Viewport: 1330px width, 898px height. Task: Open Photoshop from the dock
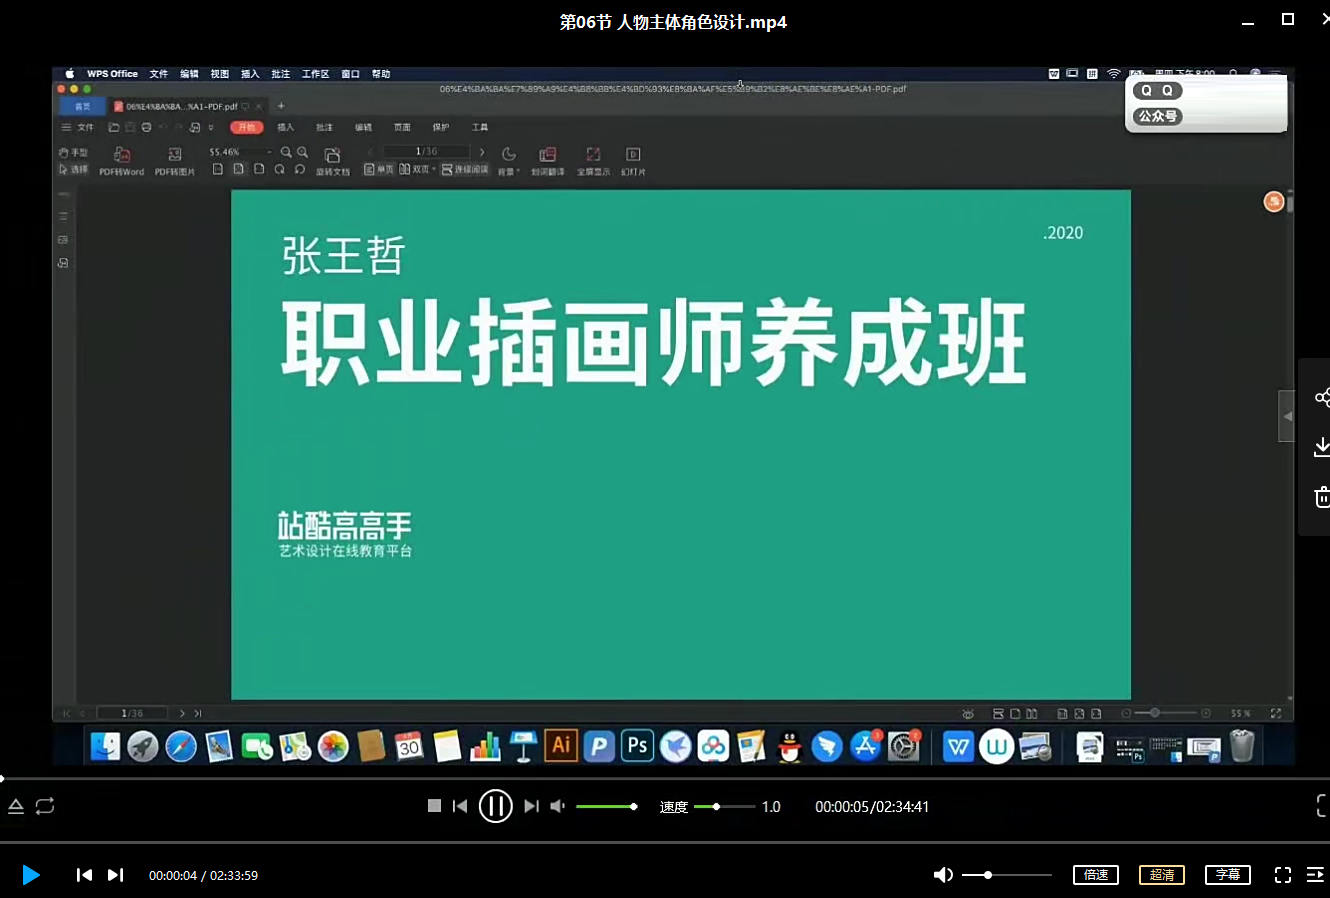[x=637, y=746]
